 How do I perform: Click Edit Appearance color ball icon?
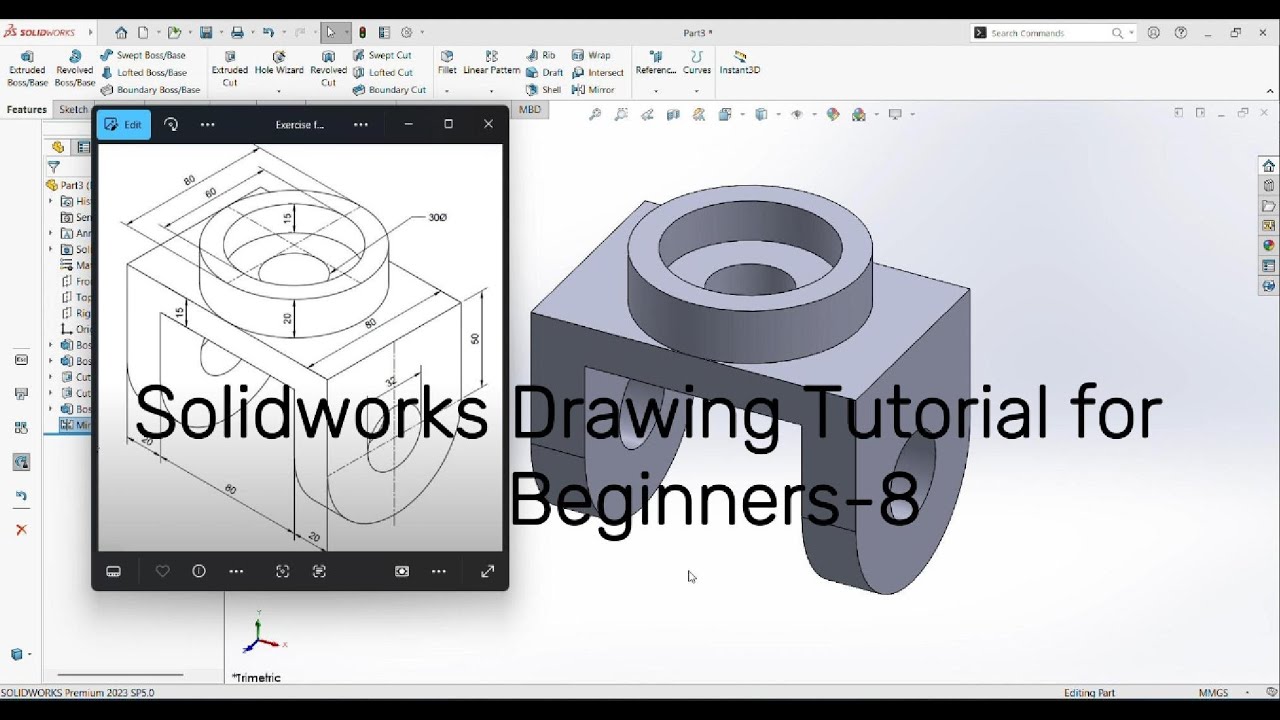[832, 115]
